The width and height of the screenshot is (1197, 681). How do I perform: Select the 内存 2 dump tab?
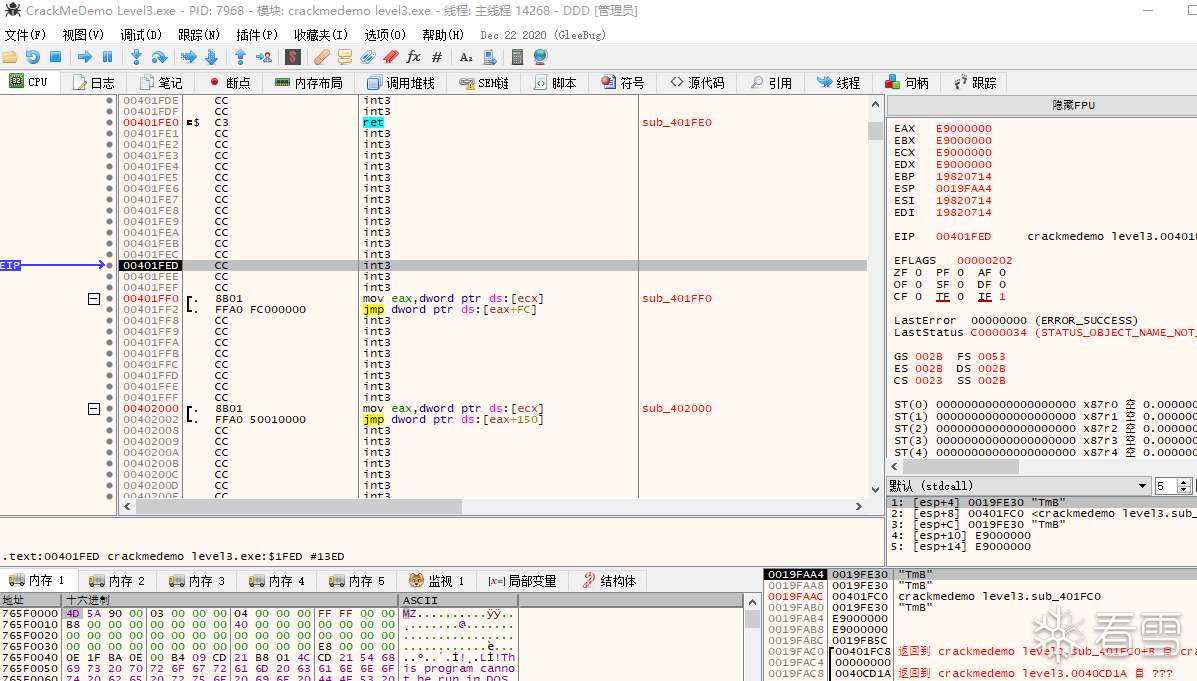coord(116,581)
